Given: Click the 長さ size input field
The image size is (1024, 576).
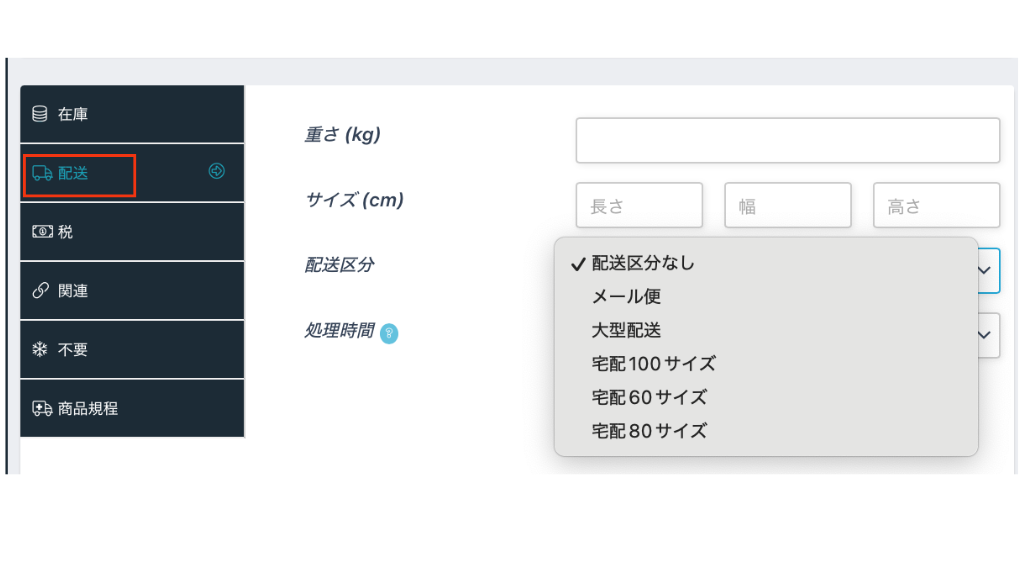Looking at the screenshot, I should pos(639,205).
